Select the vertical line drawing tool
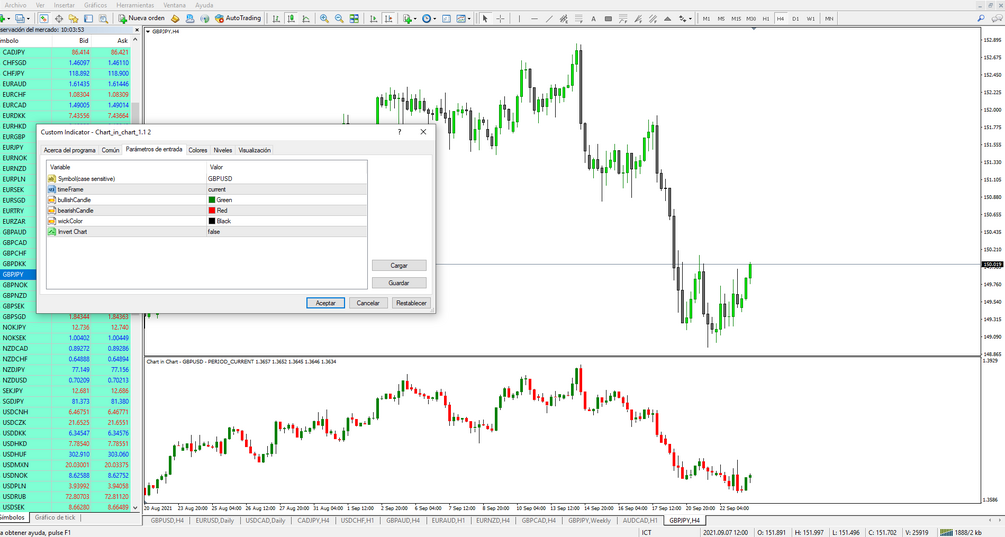This screenshot has height=537, width=1005. pos(519,19)
